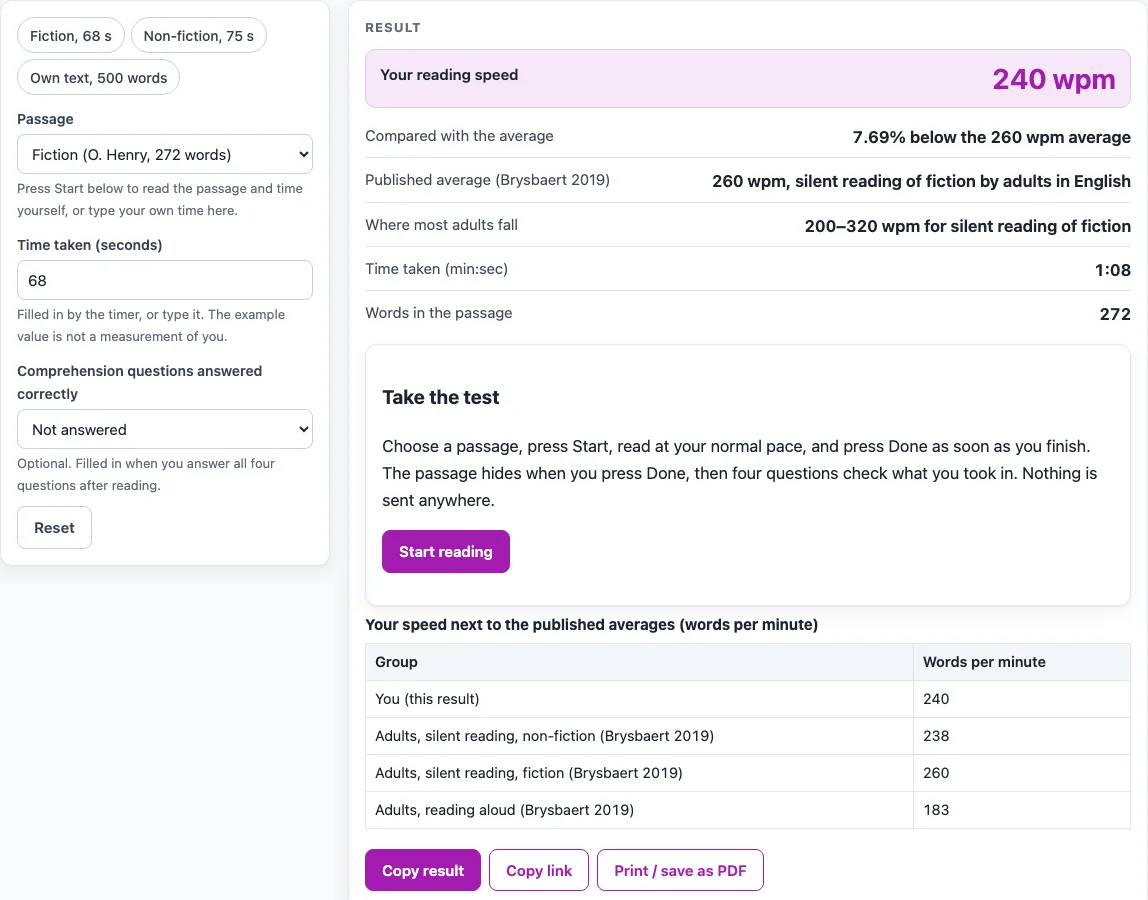Click the 'Words in the passage' label

coord(439,313)
